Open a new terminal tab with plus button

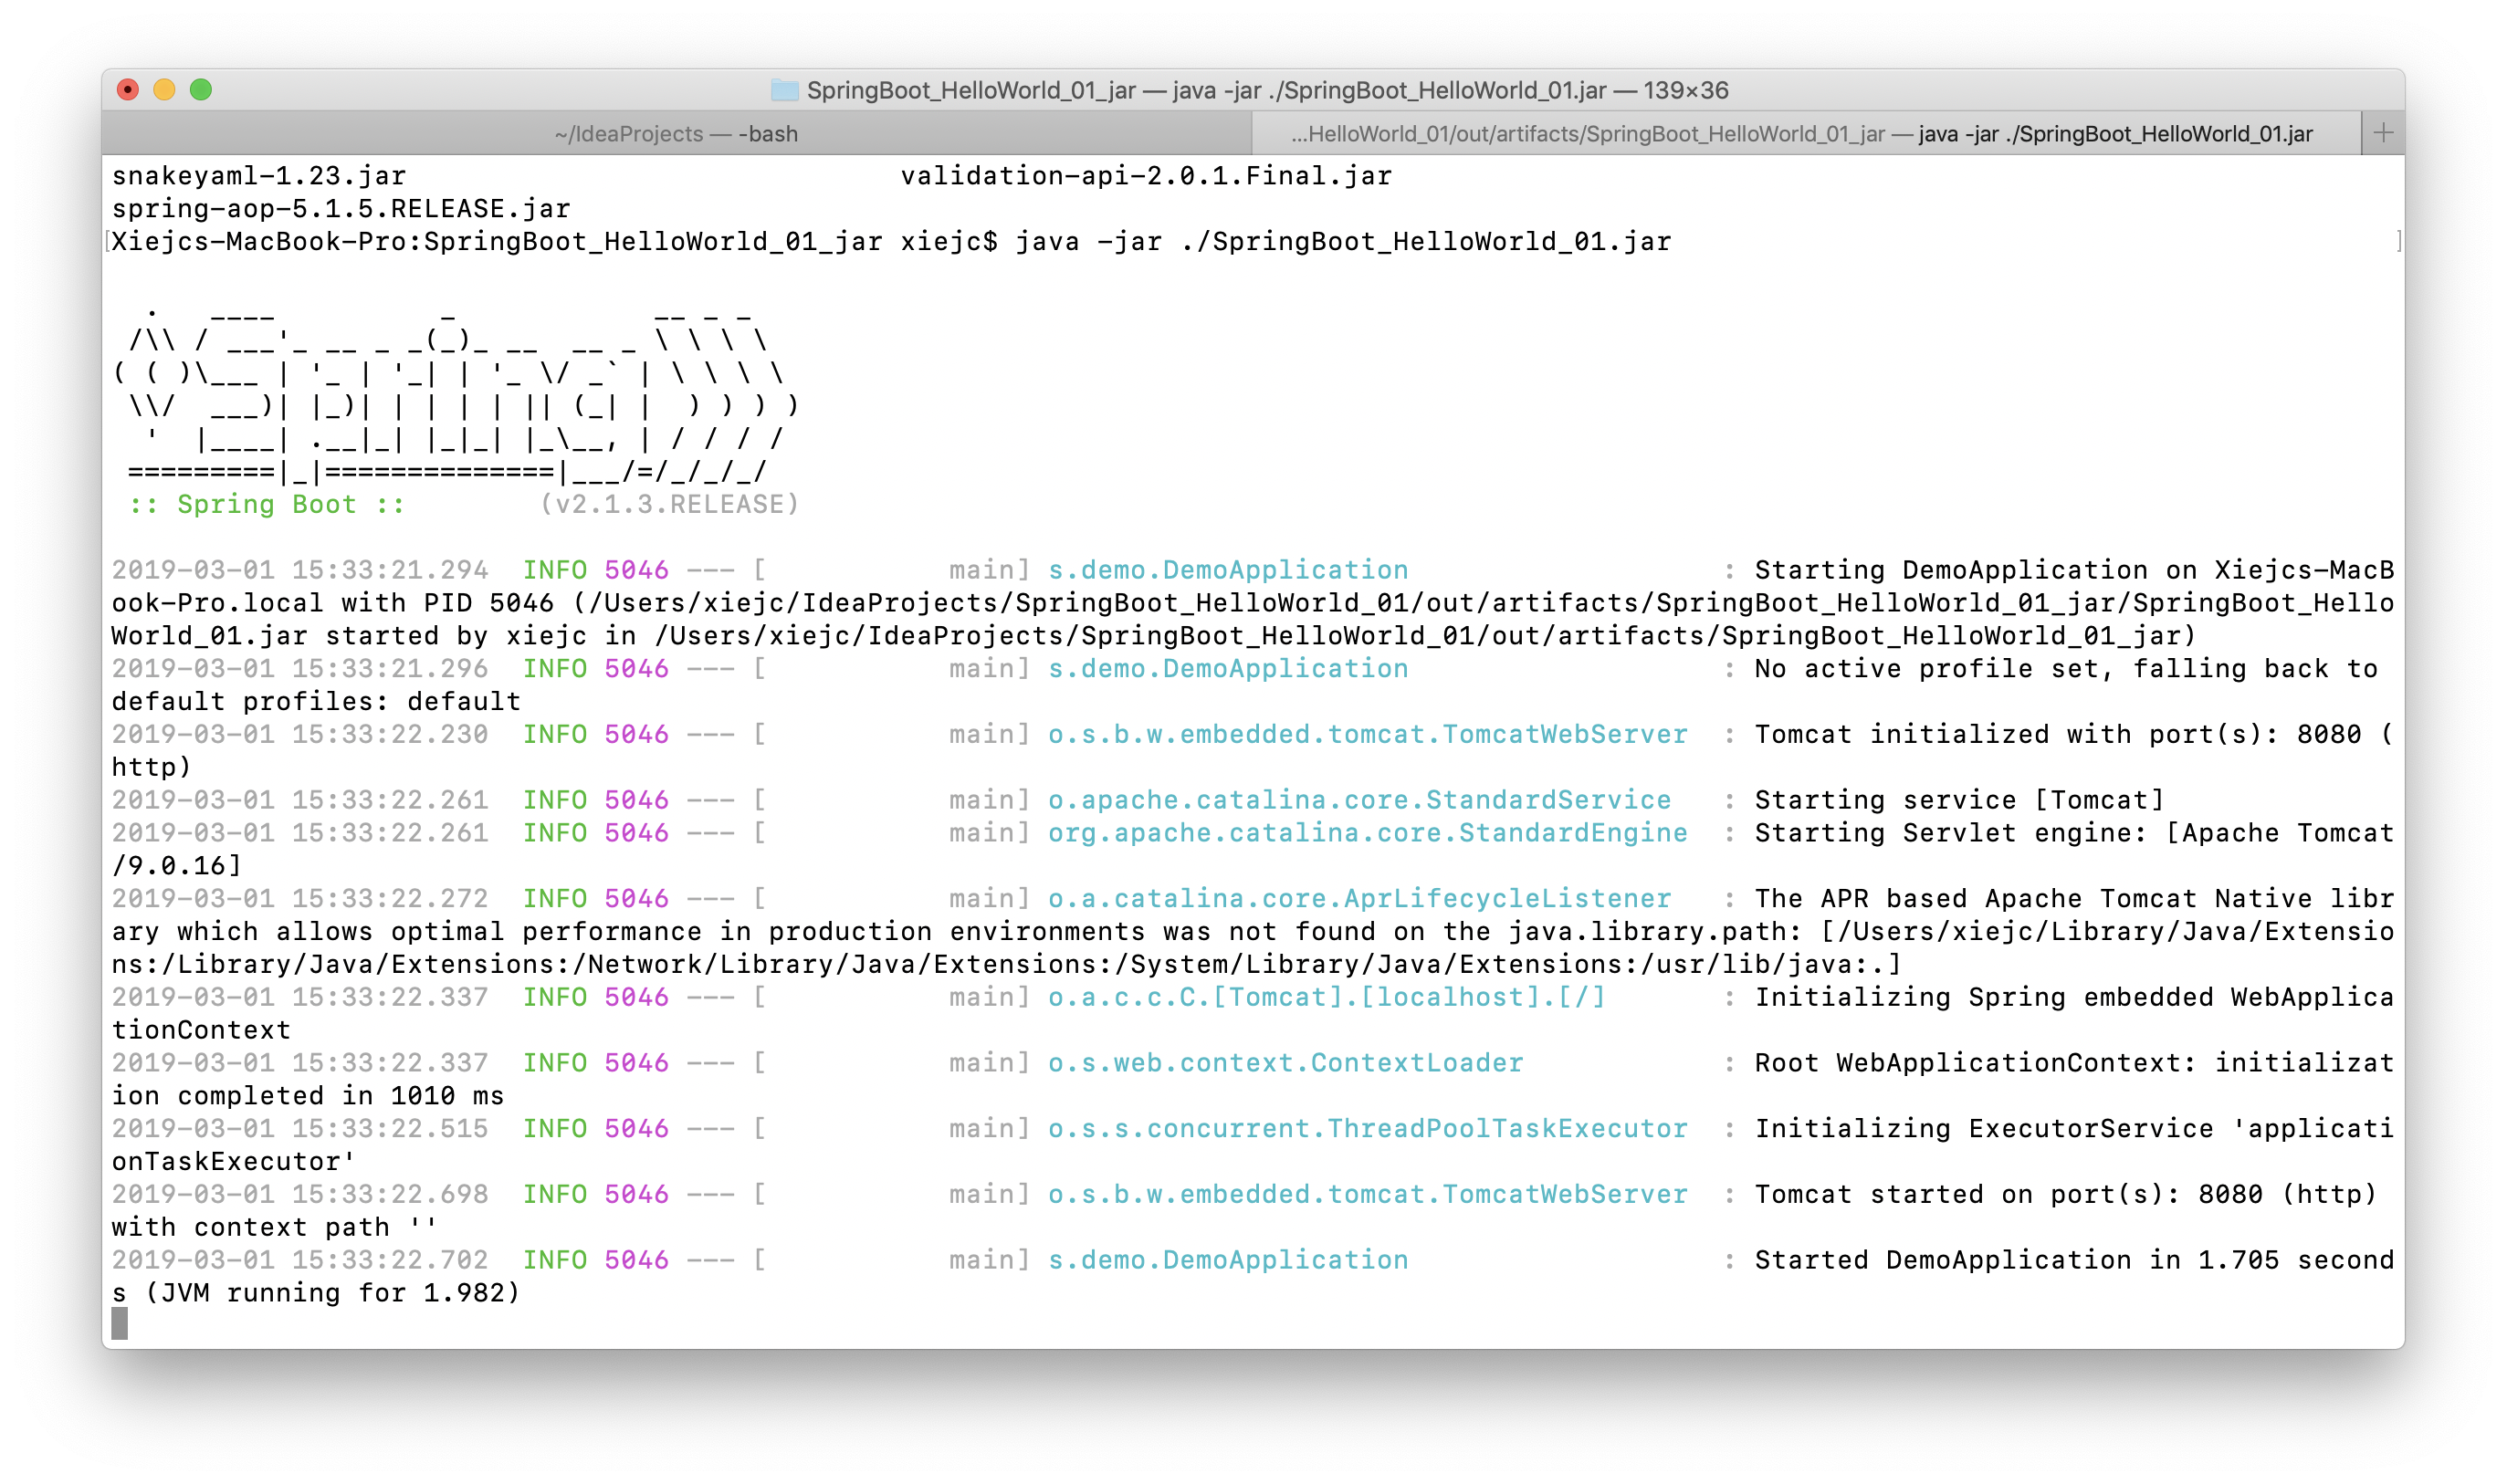point(2383,133)
